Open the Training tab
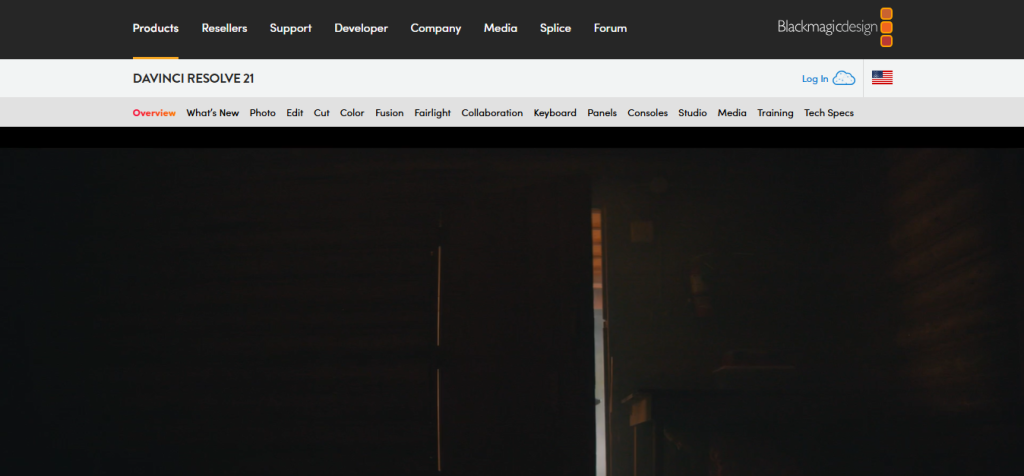The image size is (1024, 476). (x=775, y=113)
